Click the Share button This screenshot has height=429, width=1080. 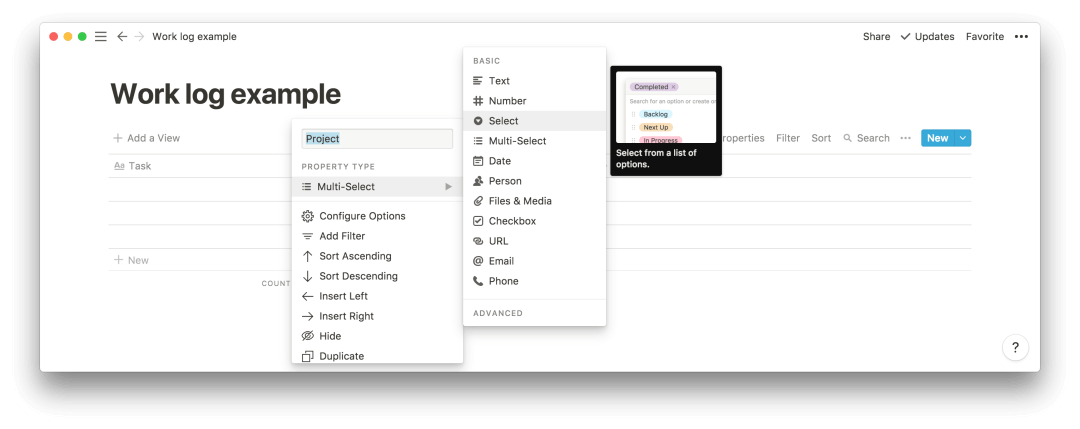click(x=876, y=36)
